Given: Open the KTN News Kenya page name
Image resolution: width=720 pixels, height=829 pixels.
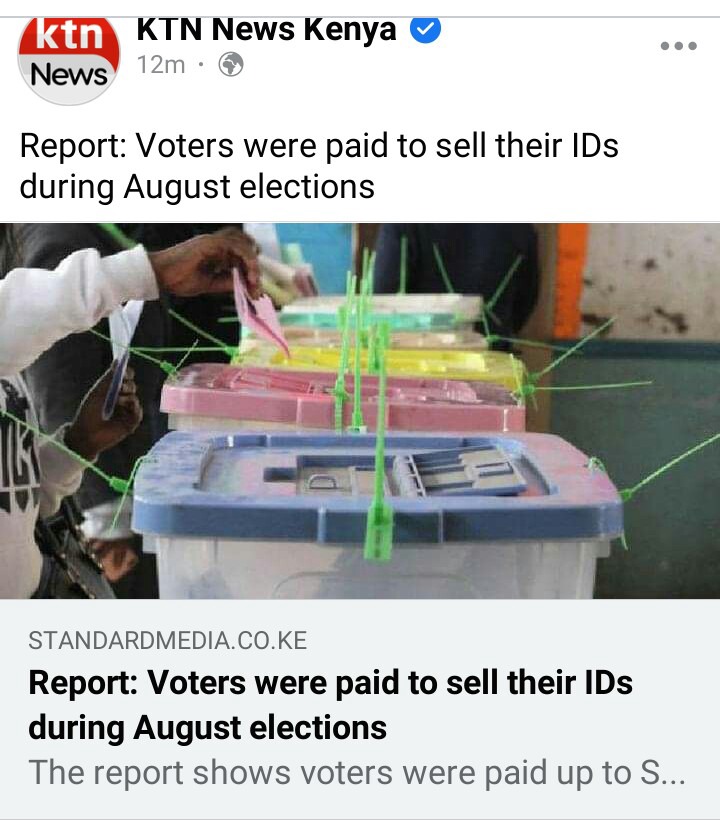Looking at the screenshot, I should pyautogui.click(x=266, y=30).
